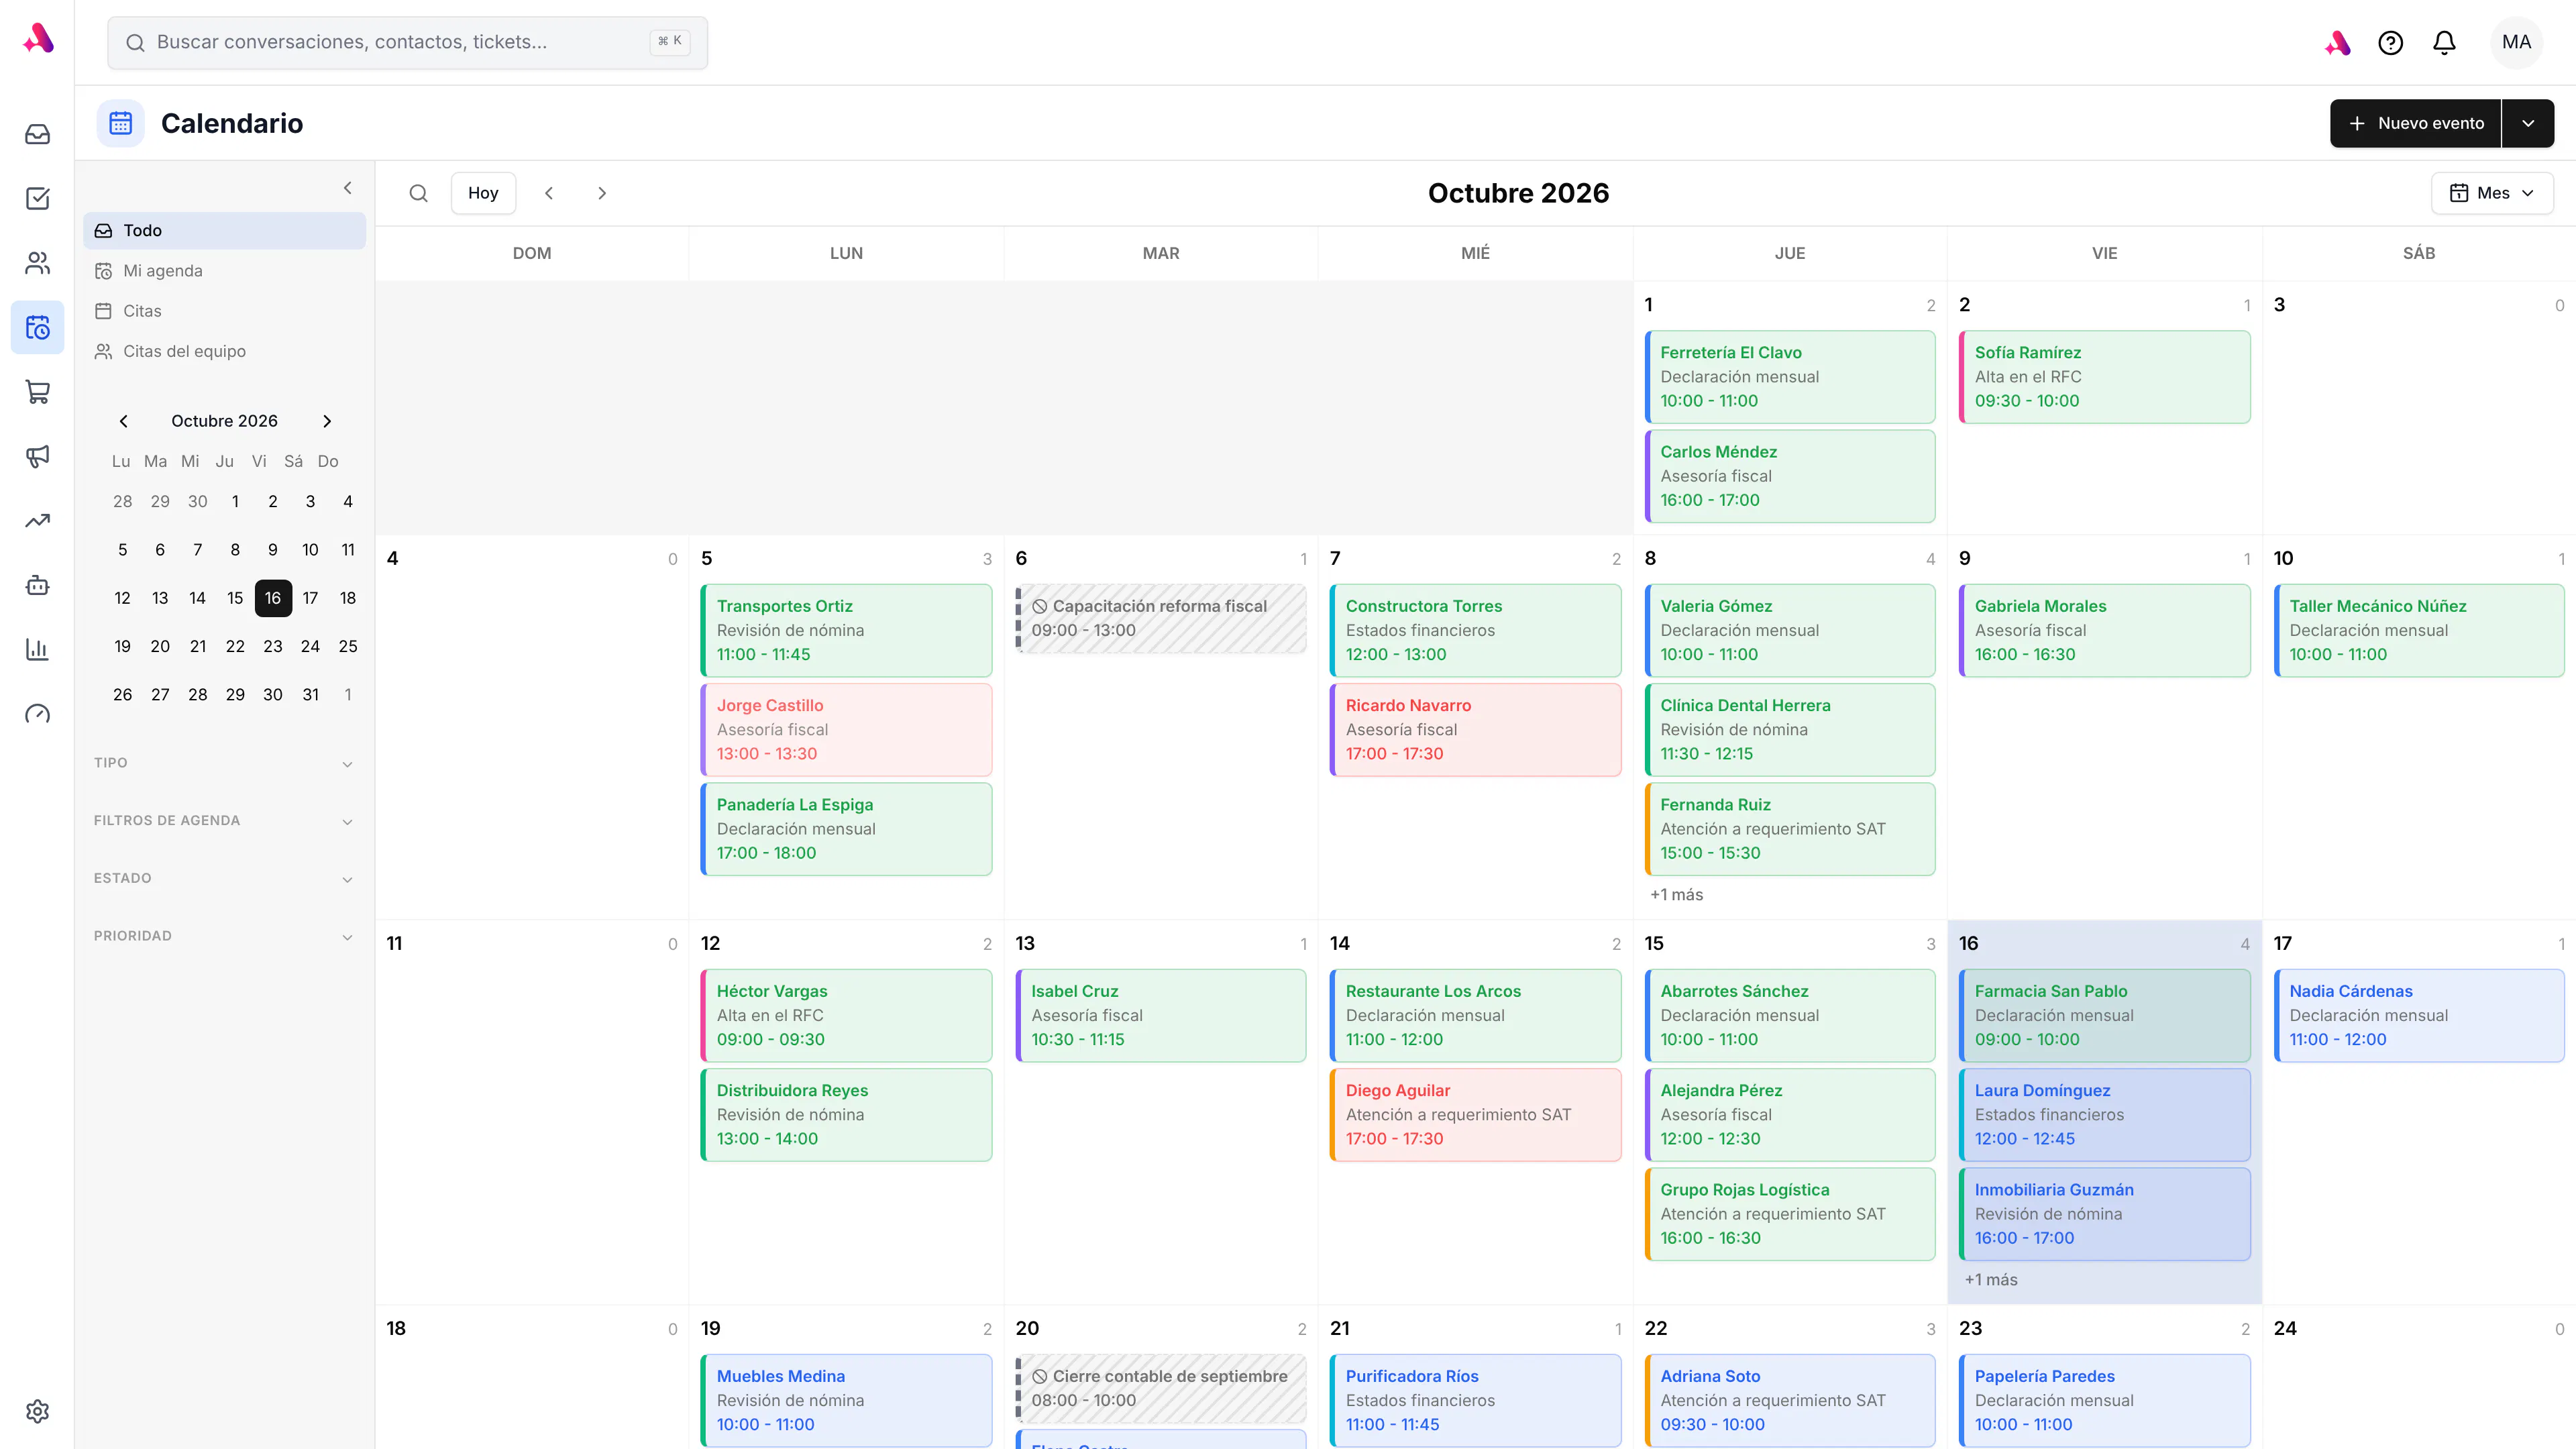Screen dimensions: 2576x1449
Task: Open the Mes view dropdown
Action: (x=2492, y=193)
